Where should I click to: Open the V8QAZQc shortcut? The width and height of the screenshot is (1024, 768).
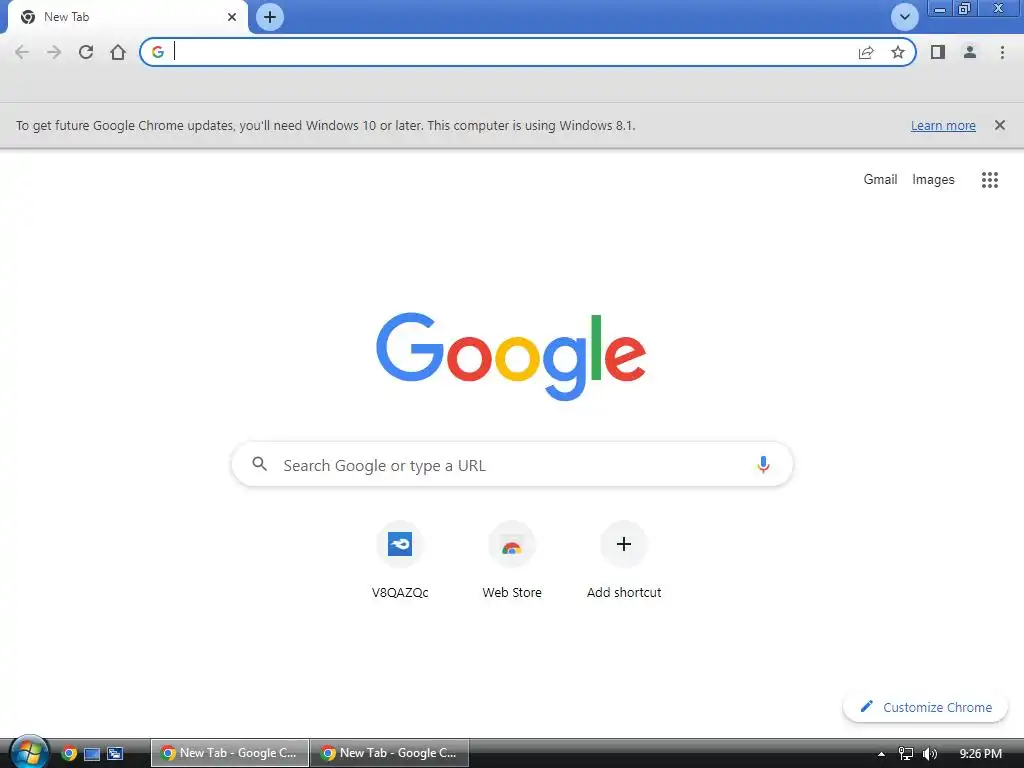(400, 560)
